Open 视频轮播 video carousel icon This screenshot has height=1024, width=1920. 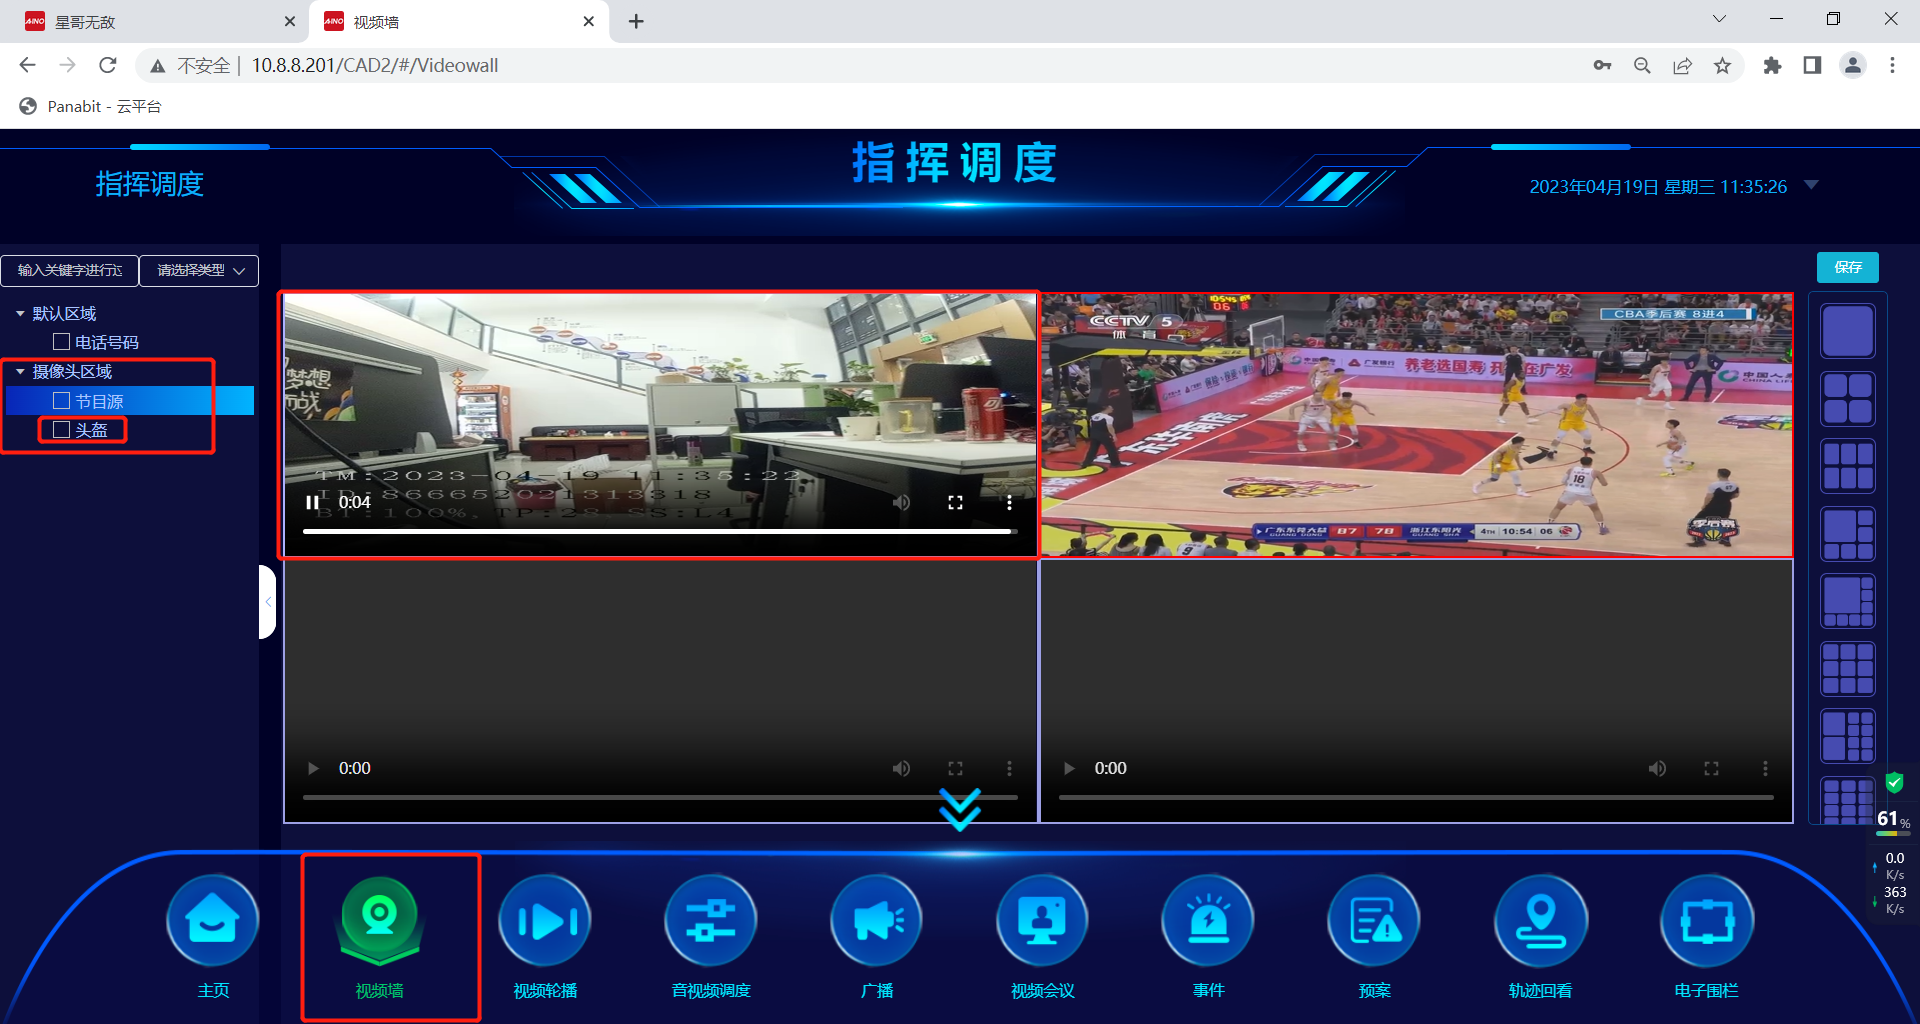(x=545, y=921)
